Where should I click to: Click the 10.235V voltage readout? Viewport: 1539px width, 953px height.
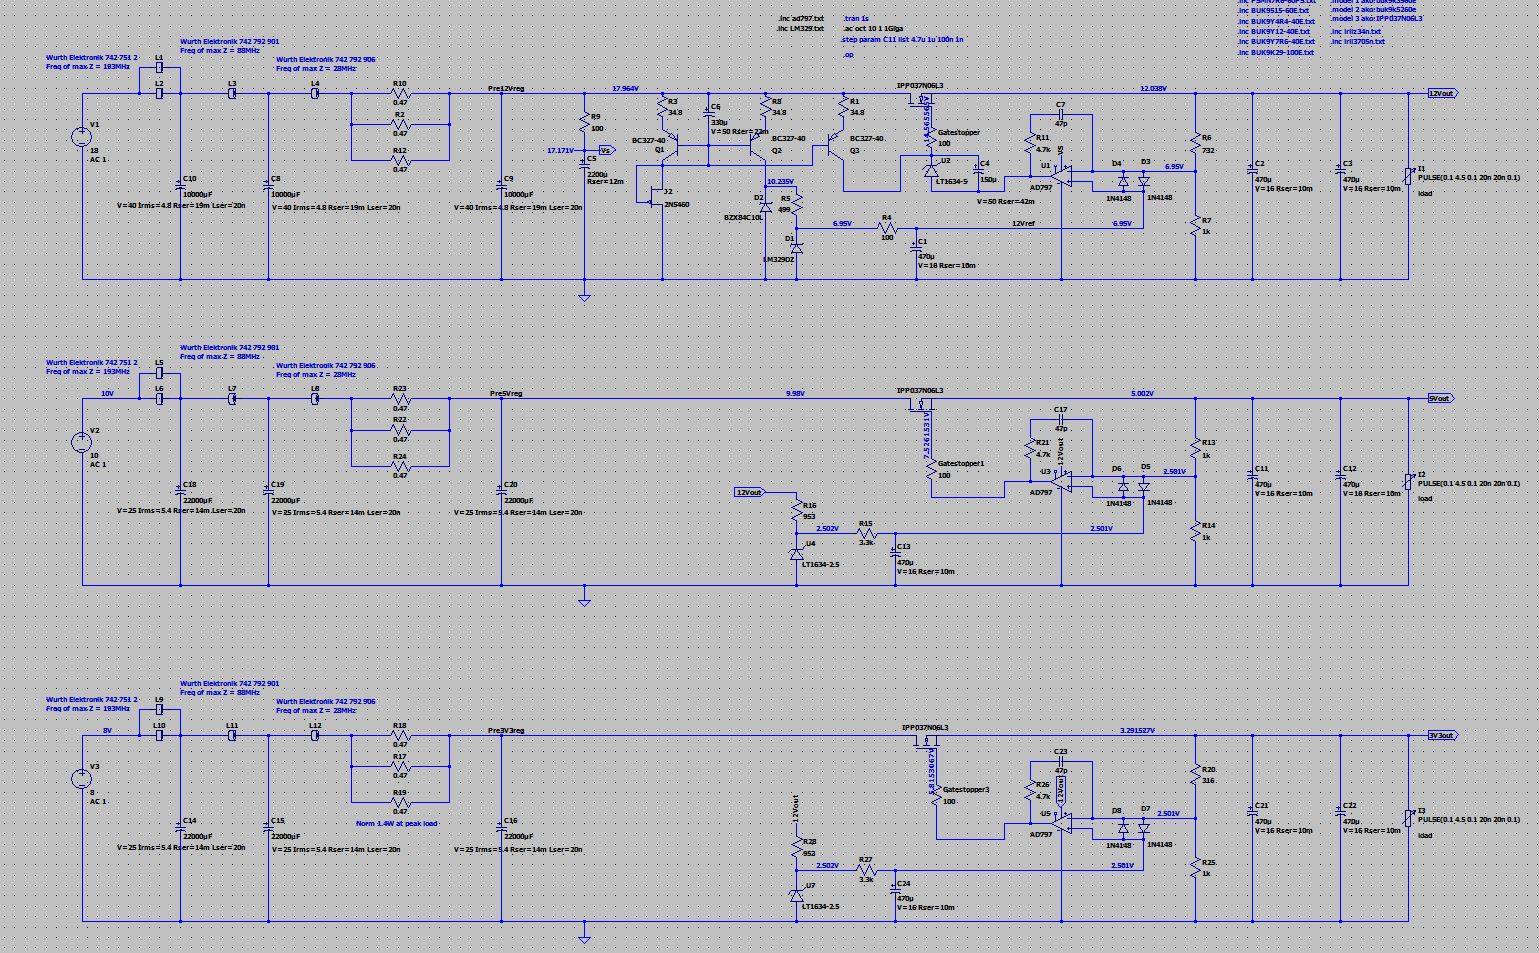tap(780, 182)
